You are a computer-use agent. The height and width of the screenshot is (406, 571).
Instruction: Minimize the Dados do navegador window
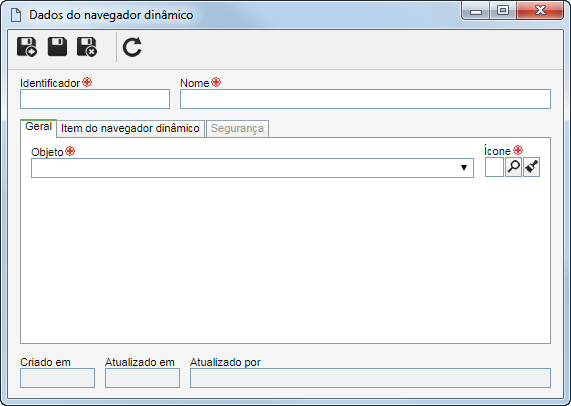(476, 11)
